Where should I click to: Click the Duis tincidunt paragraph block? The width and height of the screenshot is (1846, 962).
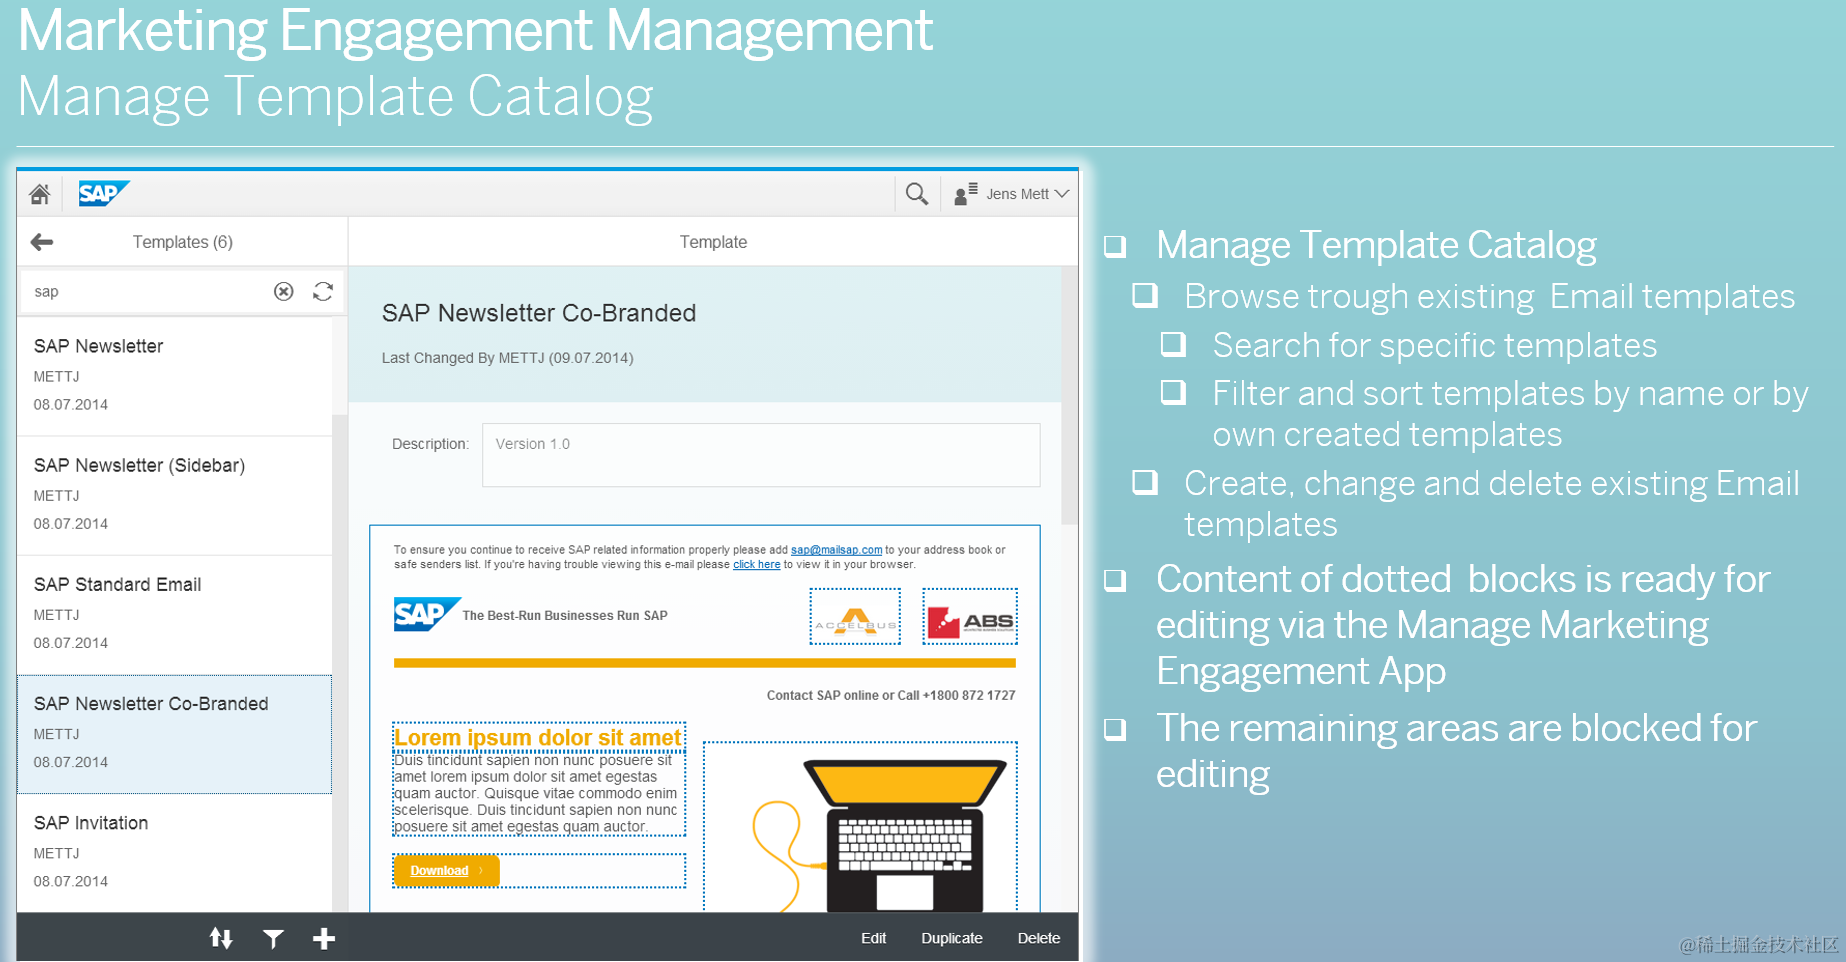click(538, 794)
